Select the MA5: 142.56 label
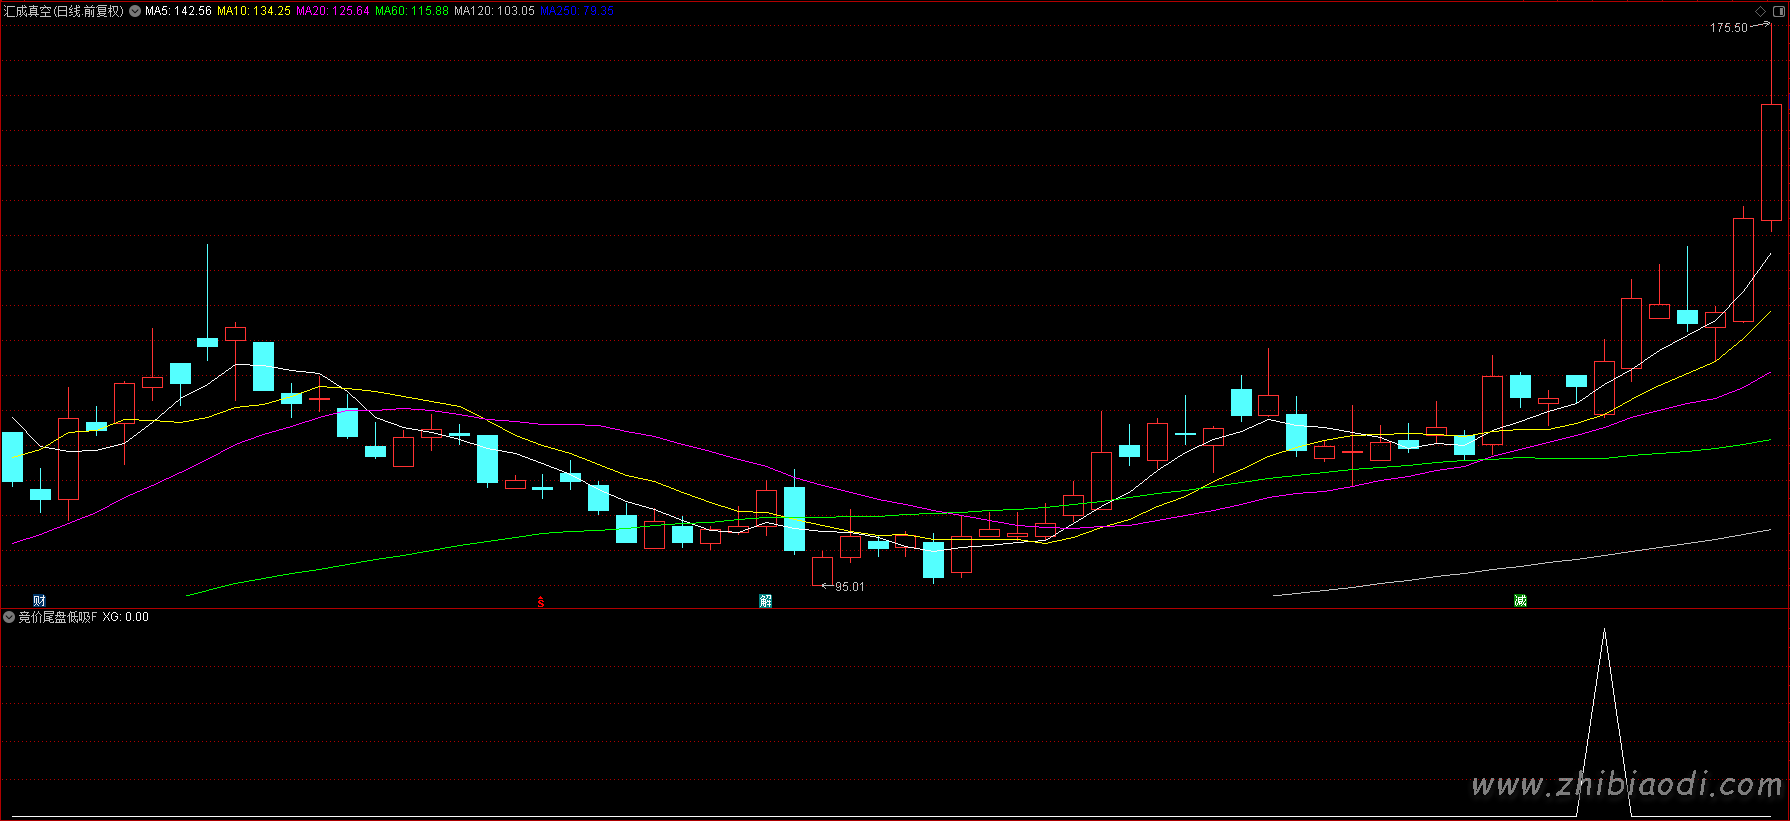The image size is (1790, 821). [178, 11]
